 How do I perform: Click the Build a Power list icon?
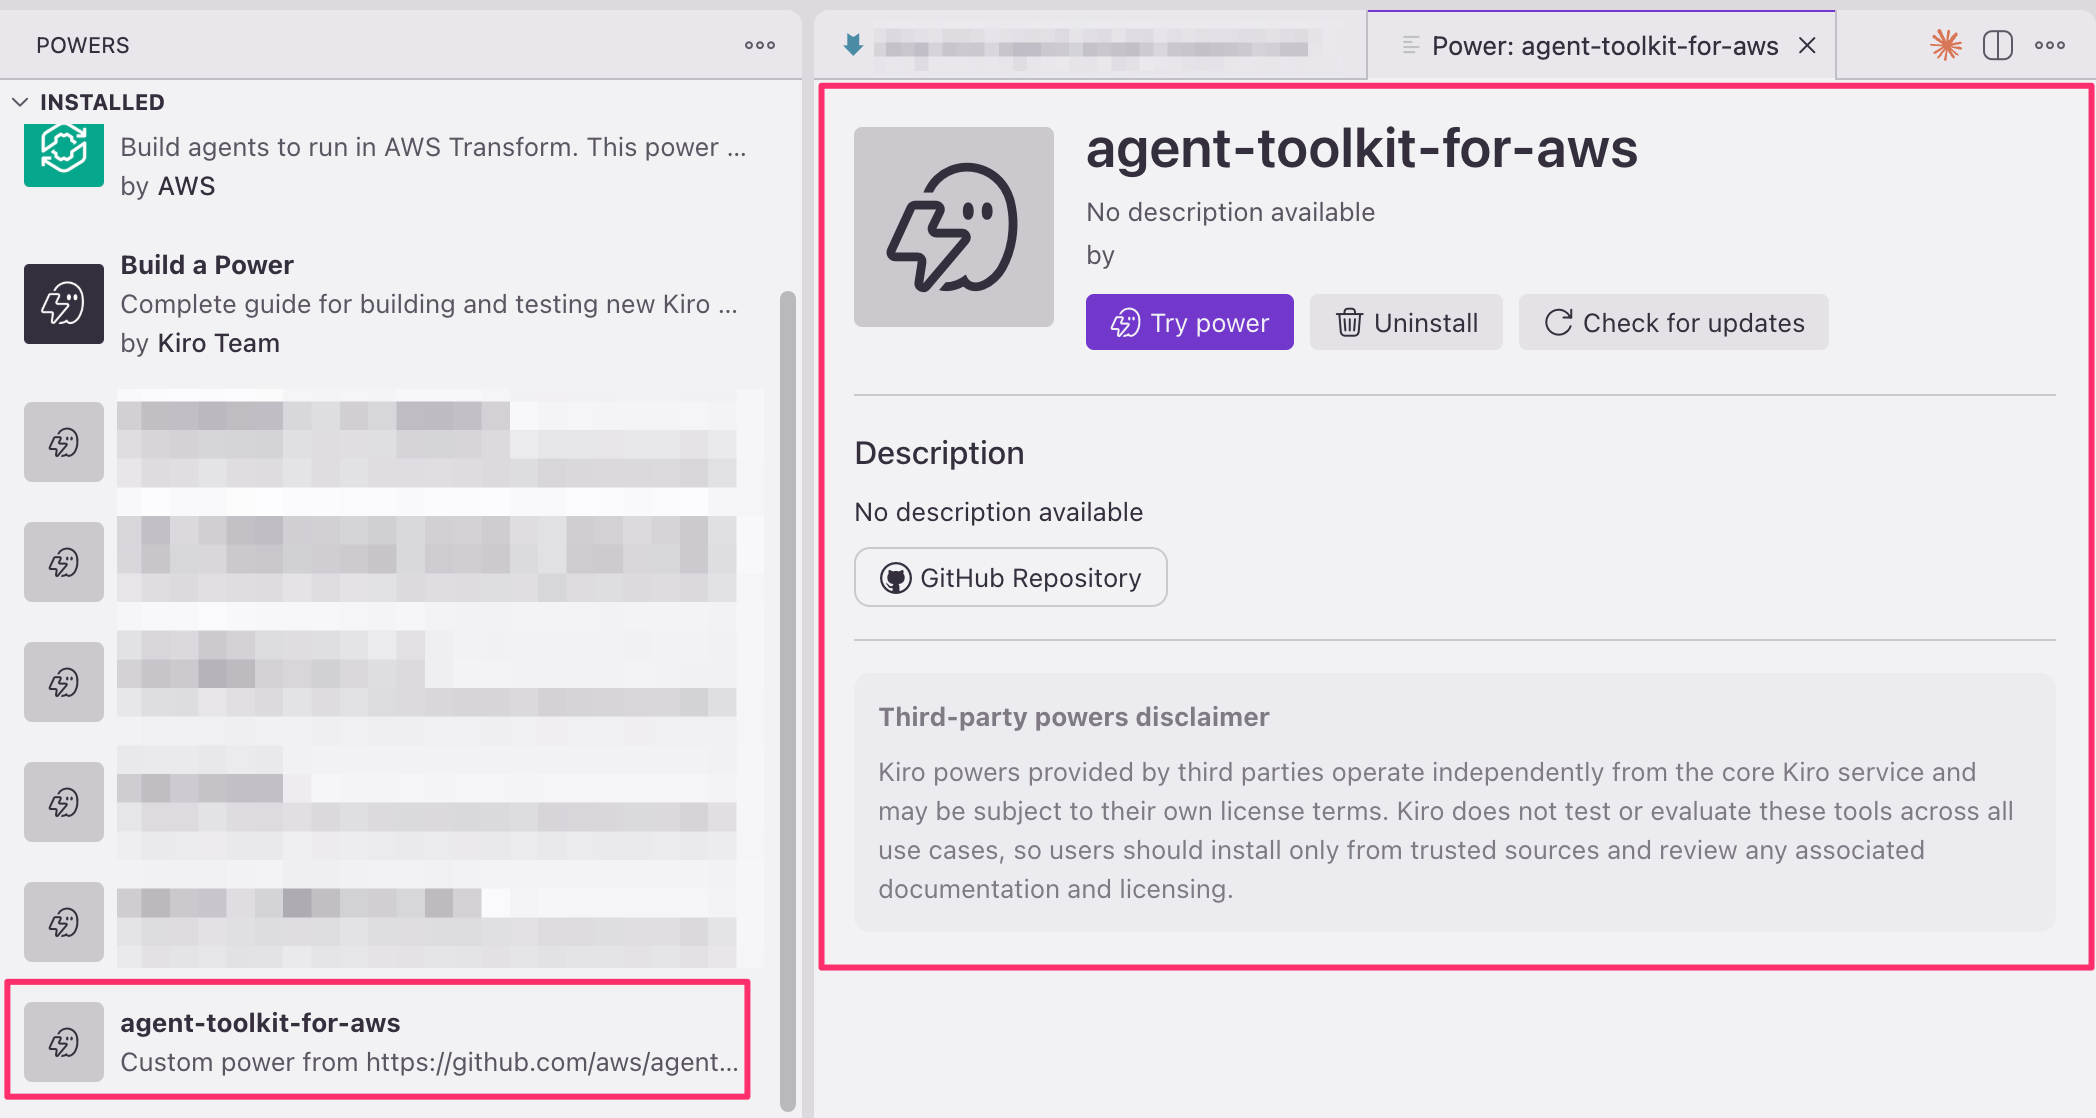pyautogui.click(x=64, y=304)
